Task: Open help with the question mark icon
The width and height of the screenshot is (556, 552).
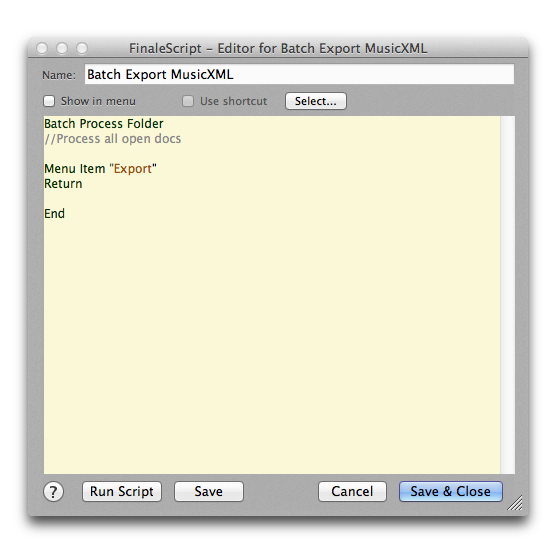Action: (53, 491)
